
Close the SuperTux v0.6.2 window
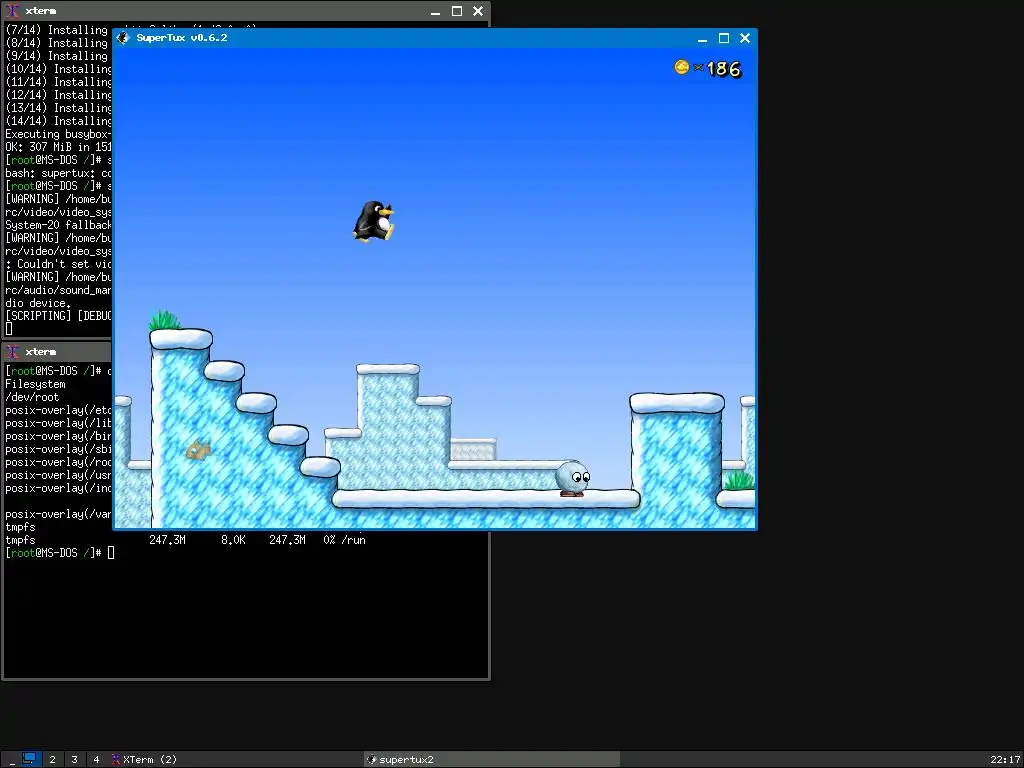(x=744, y=39)
